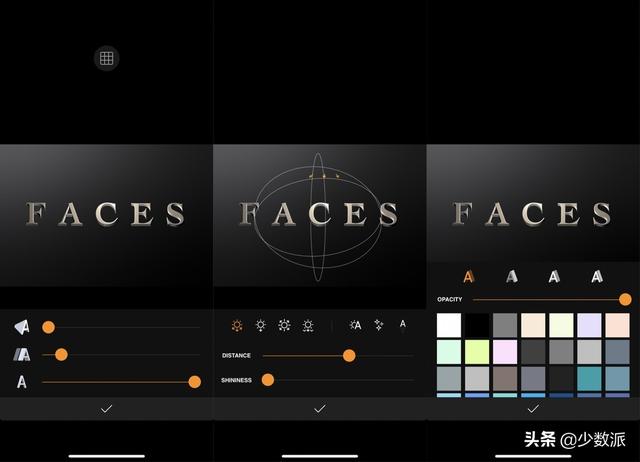Pick the white color swatch
The width and height of the screenshot is (640, 462).
[x=449, y=325]
